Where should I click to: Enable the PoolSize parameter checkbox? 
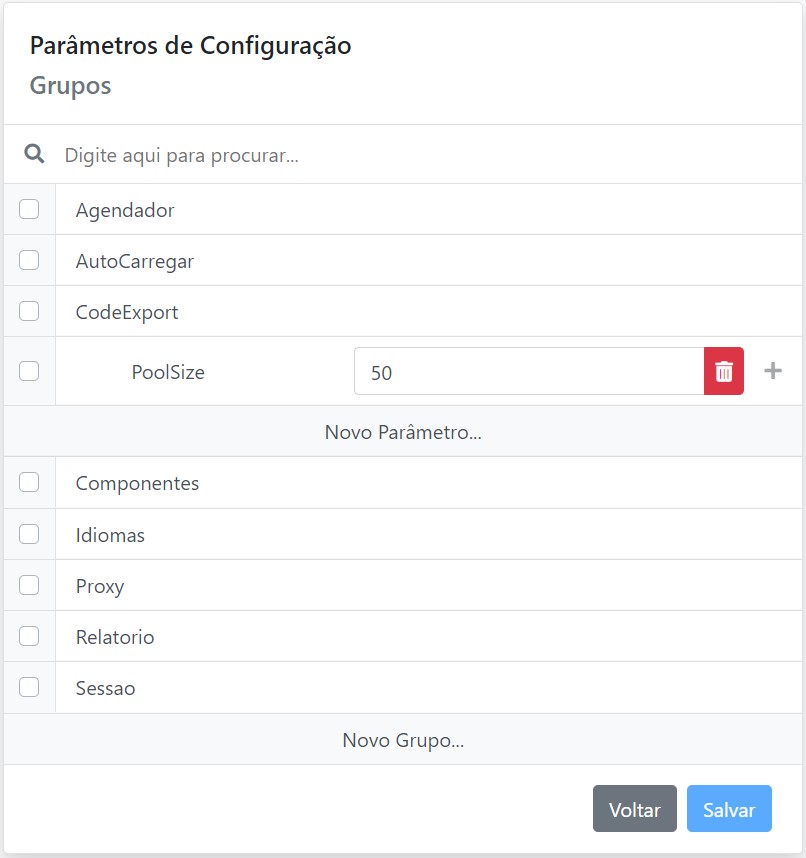click(x=29, y=371)
